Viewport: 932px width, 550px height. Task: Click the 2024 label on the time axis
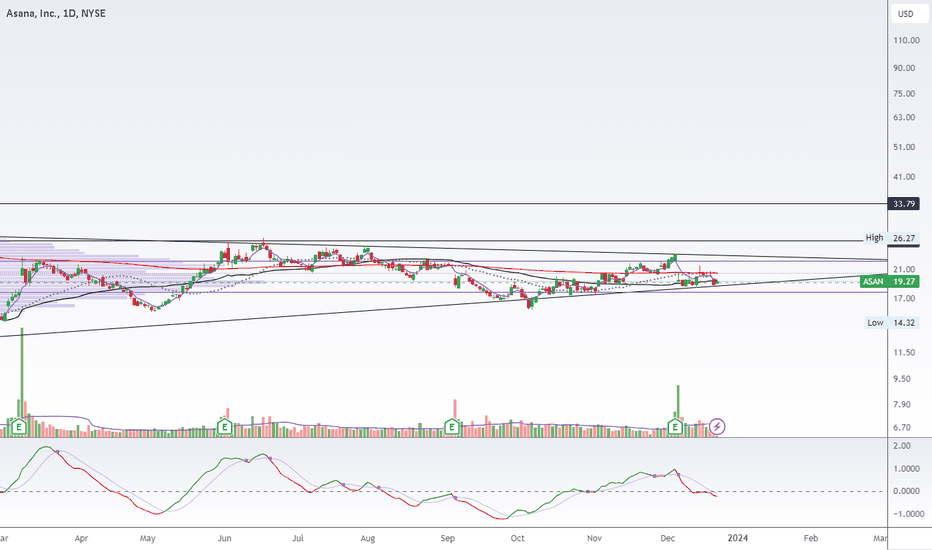pyautogui.click(x=738, y=538)
